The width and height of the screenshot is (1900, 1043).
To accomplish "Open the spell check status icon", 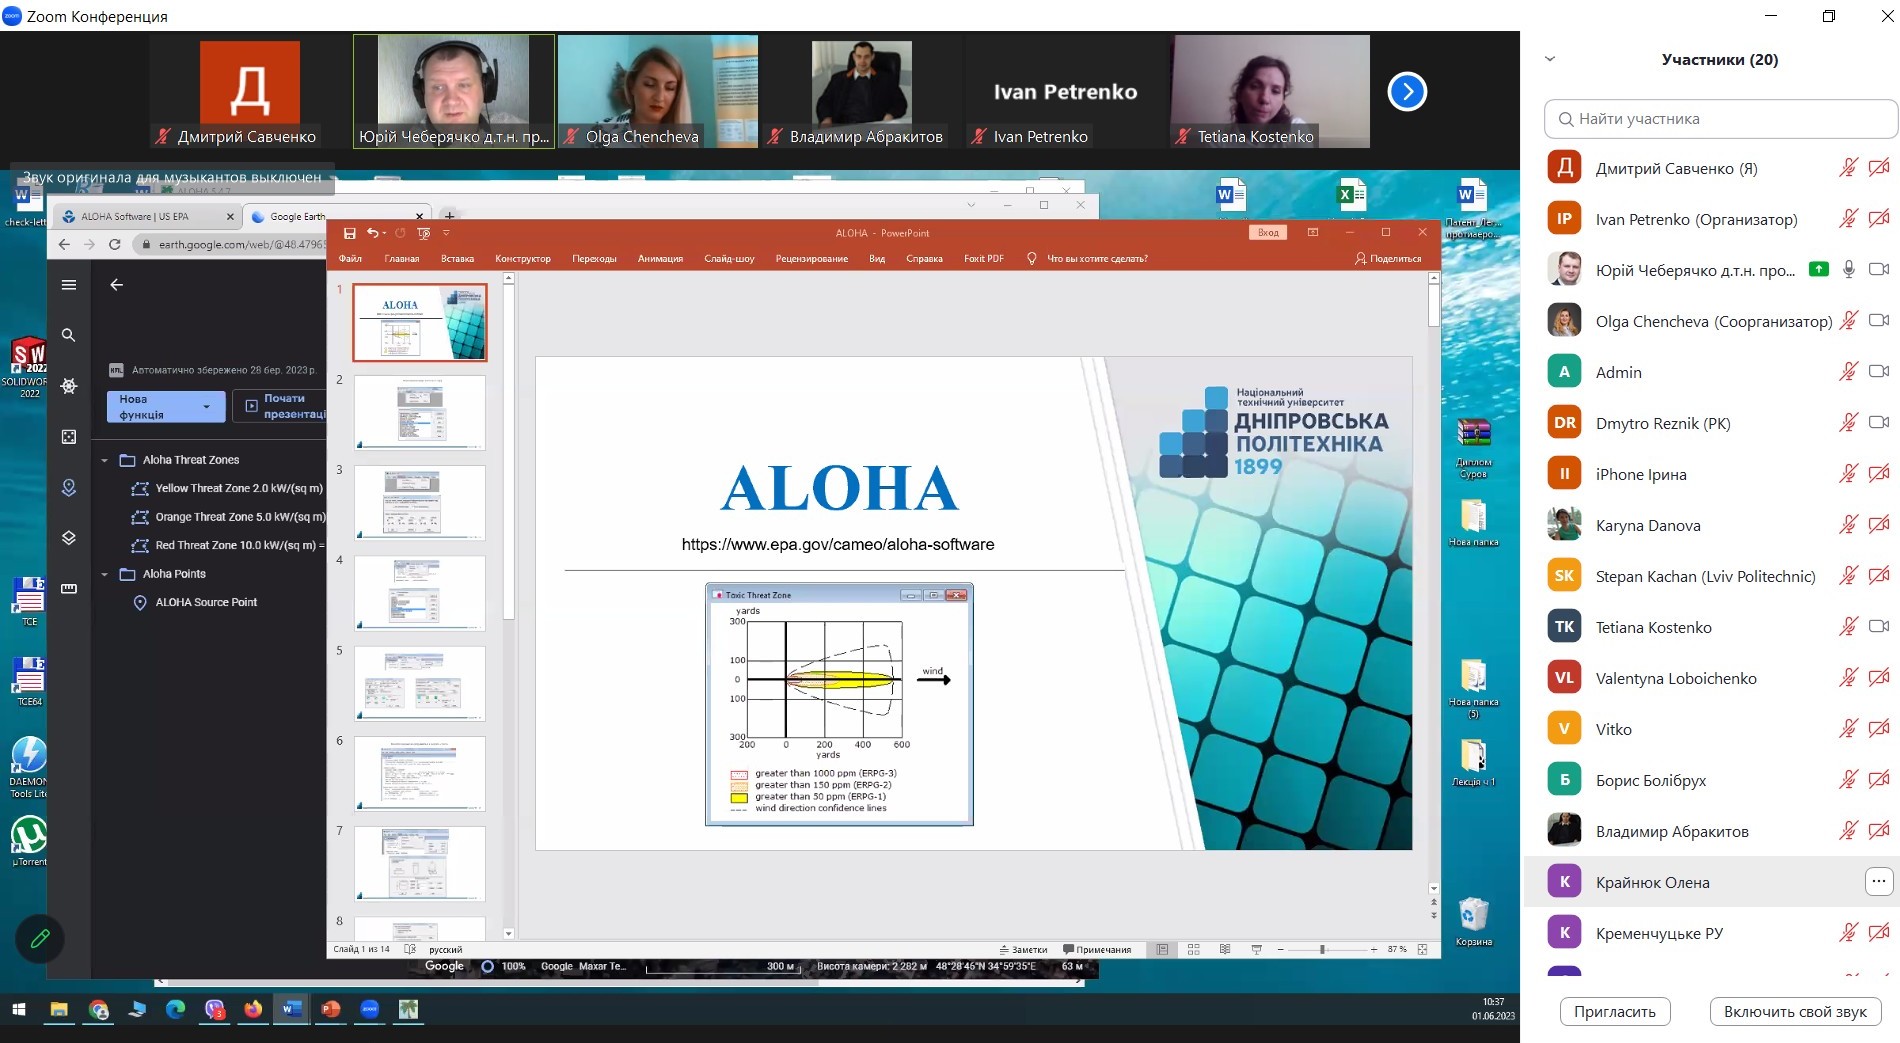I will 409,949.
